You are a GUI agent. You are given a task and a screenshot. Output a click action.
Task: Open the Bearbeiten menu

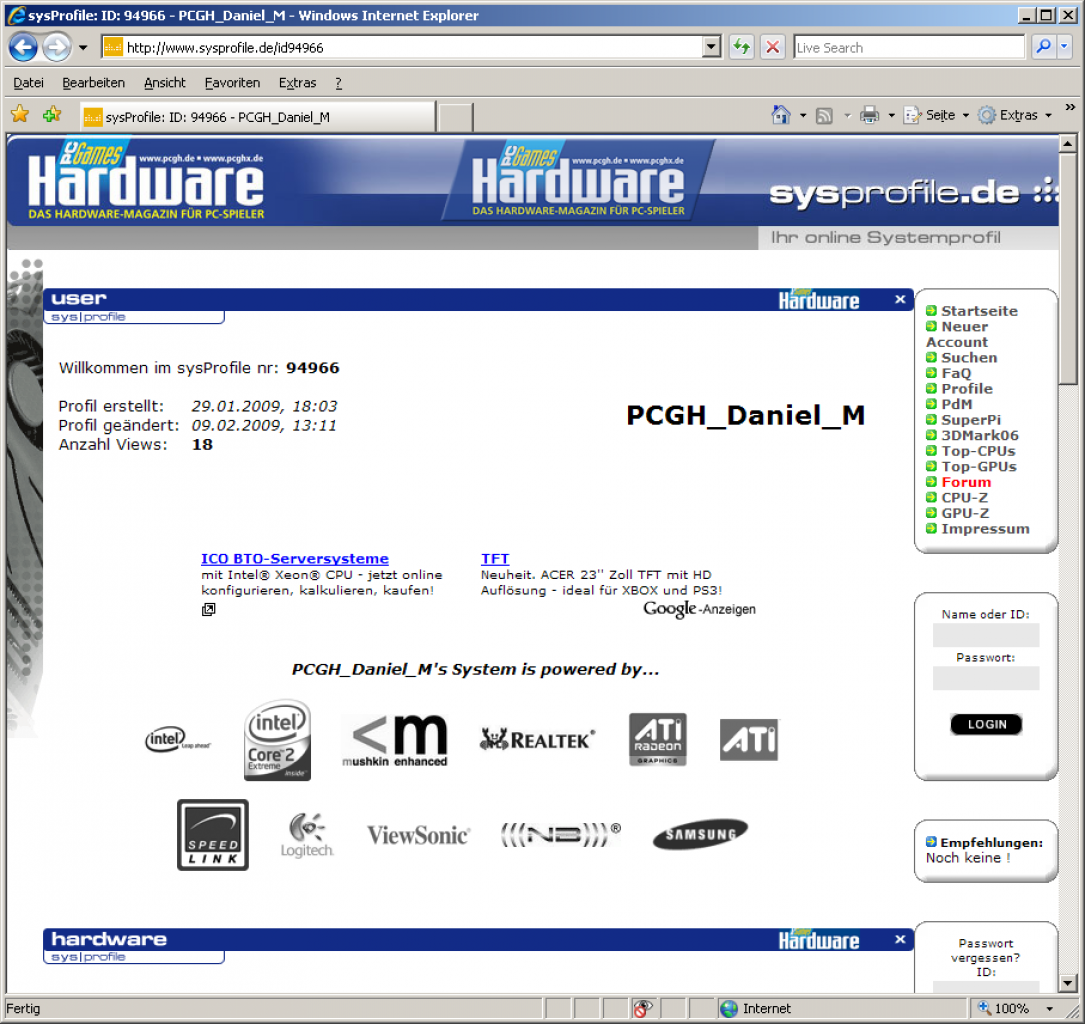pos(93,82)
